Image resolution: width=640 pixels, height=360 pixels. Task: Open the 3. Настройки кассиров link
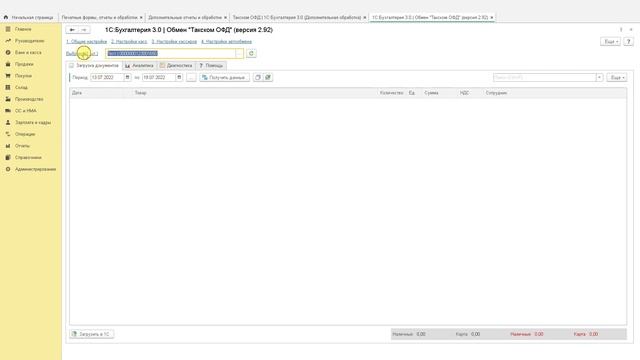[174, 42]
